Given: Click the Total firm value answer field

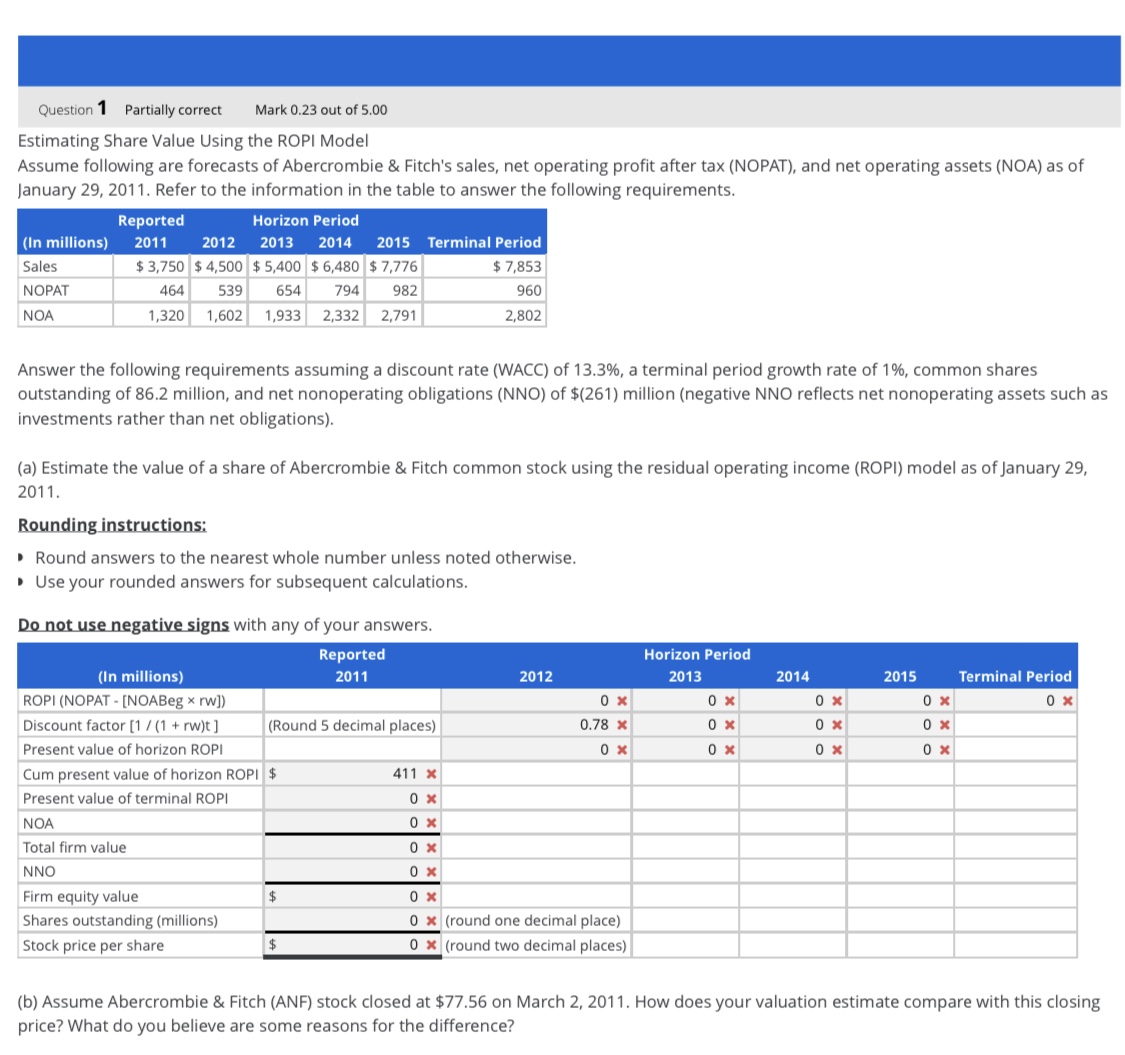Looking at the screenshot, I should (x=350, y=846).
